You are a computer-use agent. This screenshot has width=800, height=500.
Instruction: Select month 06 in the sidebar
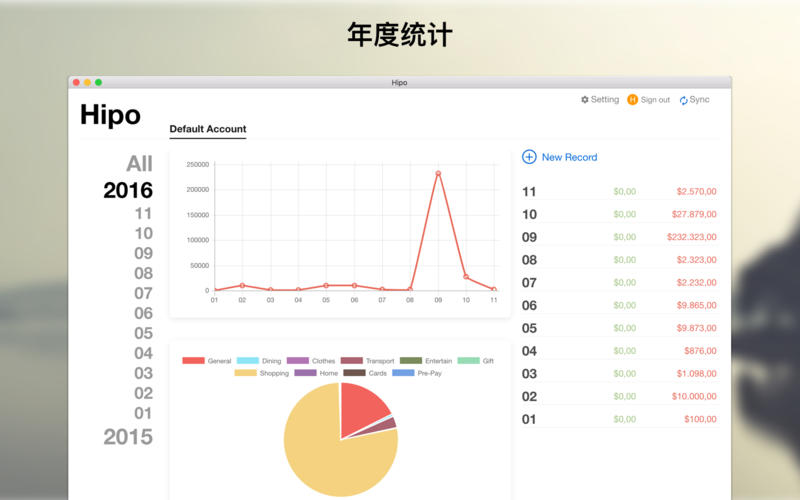[x=143, y=313]
